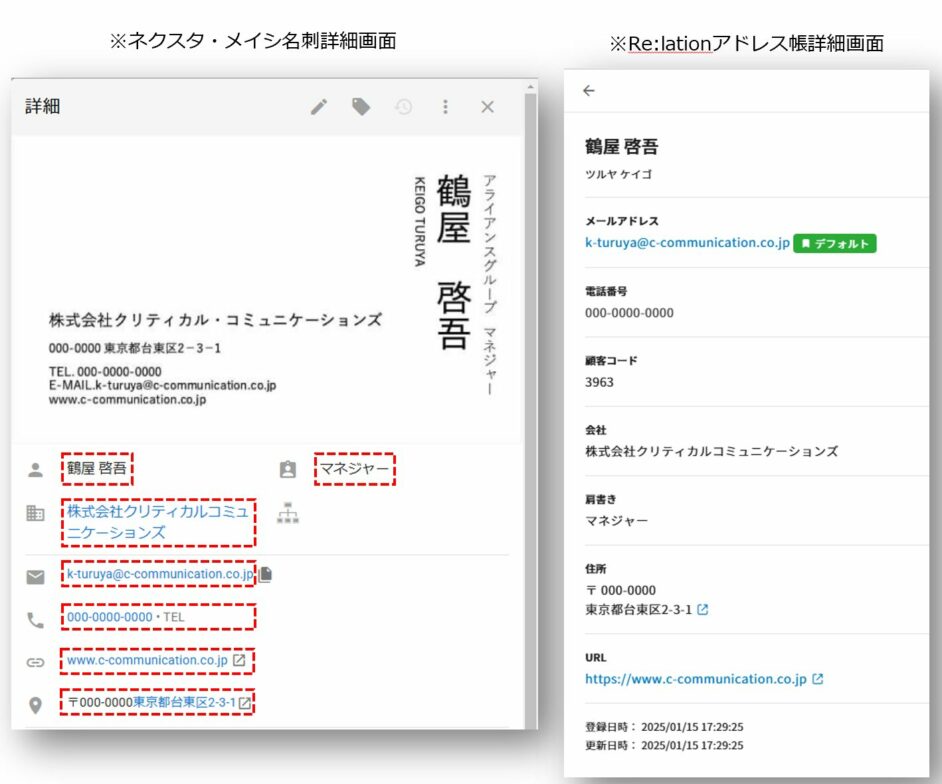Close the 詳細 panel with X icon
The height and width of the screenshot is (784, 942).
(x=487, y=107)
